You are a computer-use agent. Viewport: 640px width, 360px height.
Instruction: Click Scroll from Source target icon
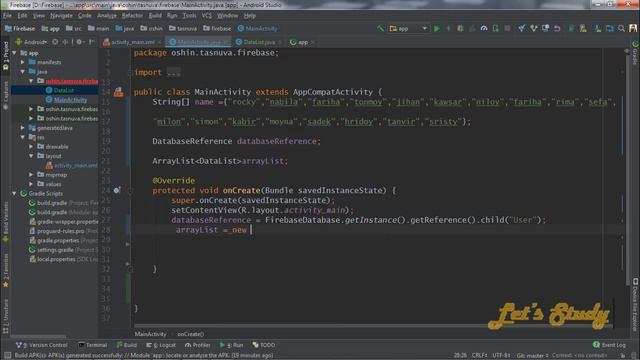[55, 42]
